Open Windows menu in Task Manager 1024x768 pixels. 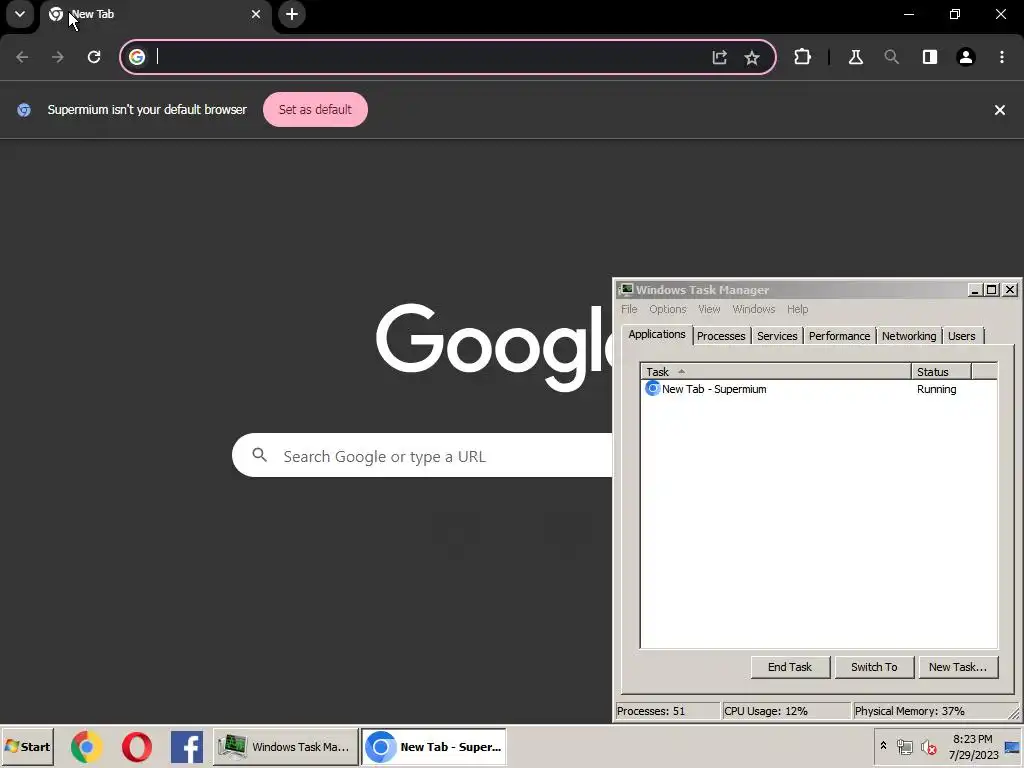pyautogui.click(x=754, y=309)
